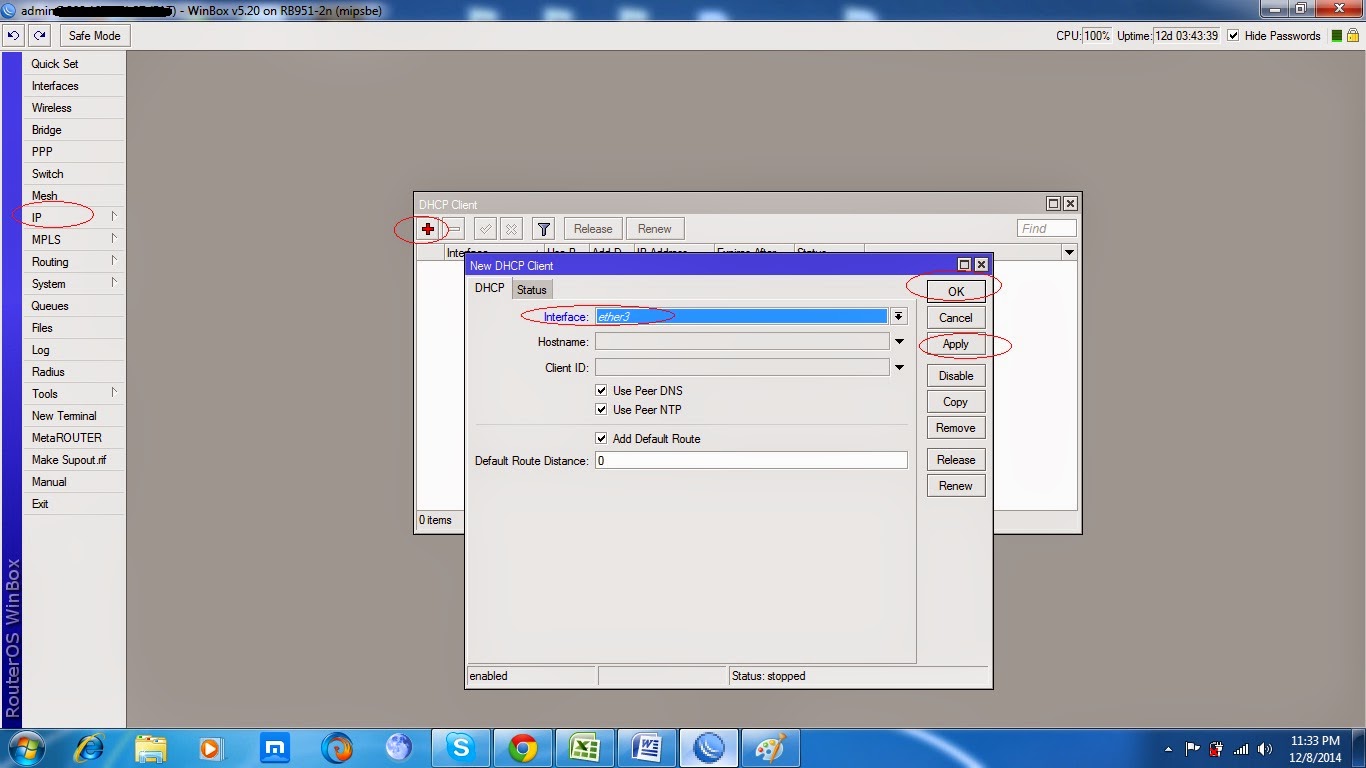The height and width of the screenshot is (768, 1366).
Task: Uncheck Add Default Route
Action: tap(601, 439)
